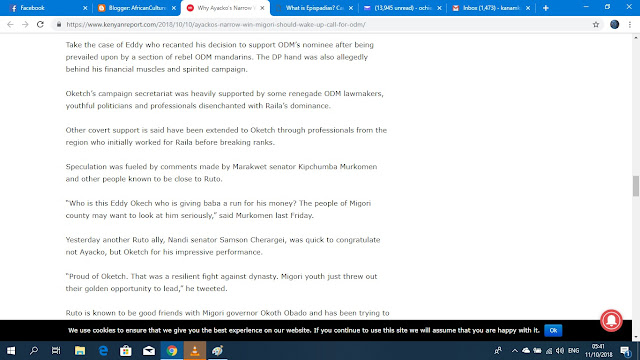
Task: Click the red notification bell button
Action: (x=611, y=320)
